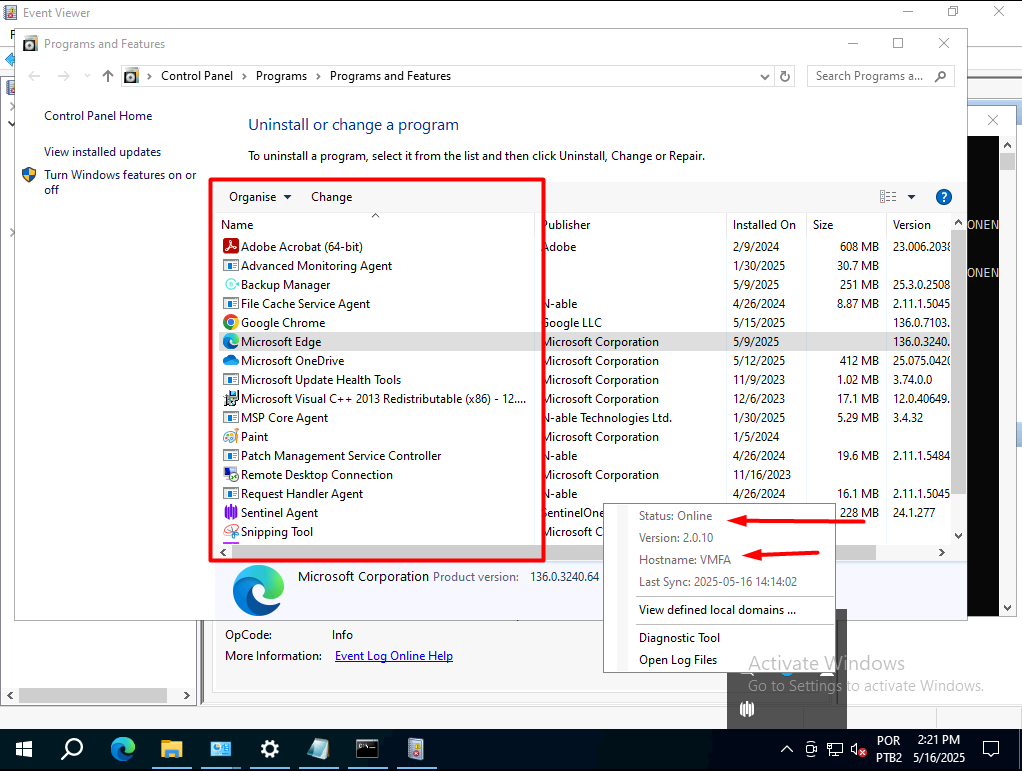The image size is (1022, 771).
Task: Click the POR PTB2 language indicator
Action: point(888,749)
